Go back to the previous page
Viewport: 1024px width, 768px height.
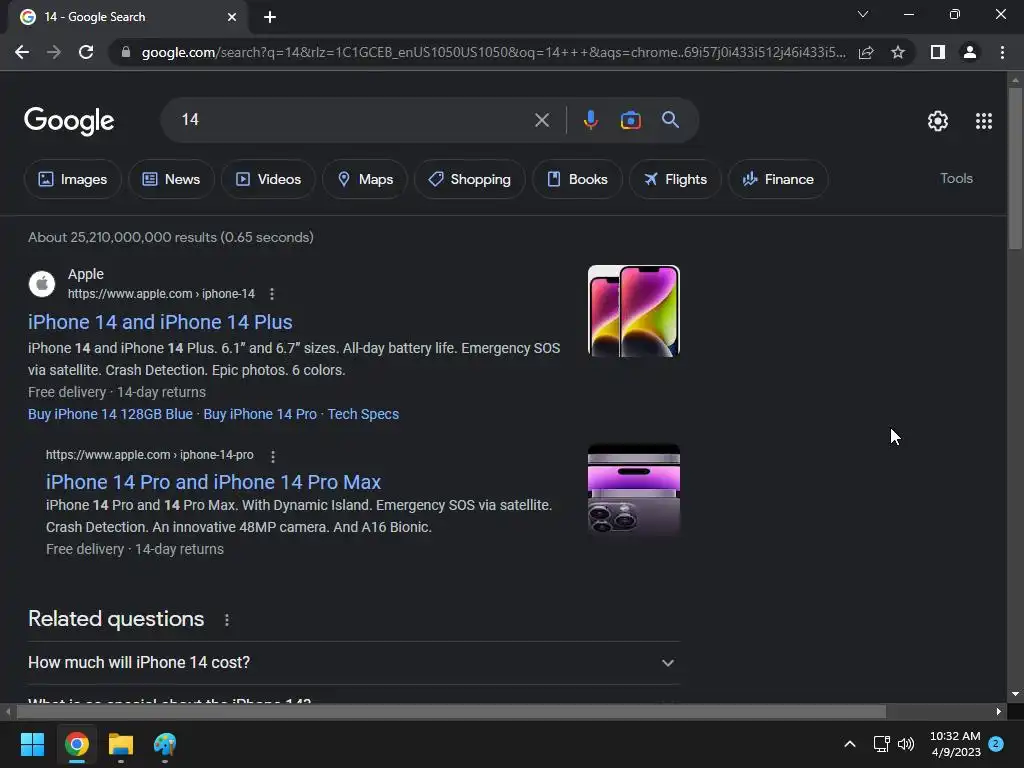22,52
